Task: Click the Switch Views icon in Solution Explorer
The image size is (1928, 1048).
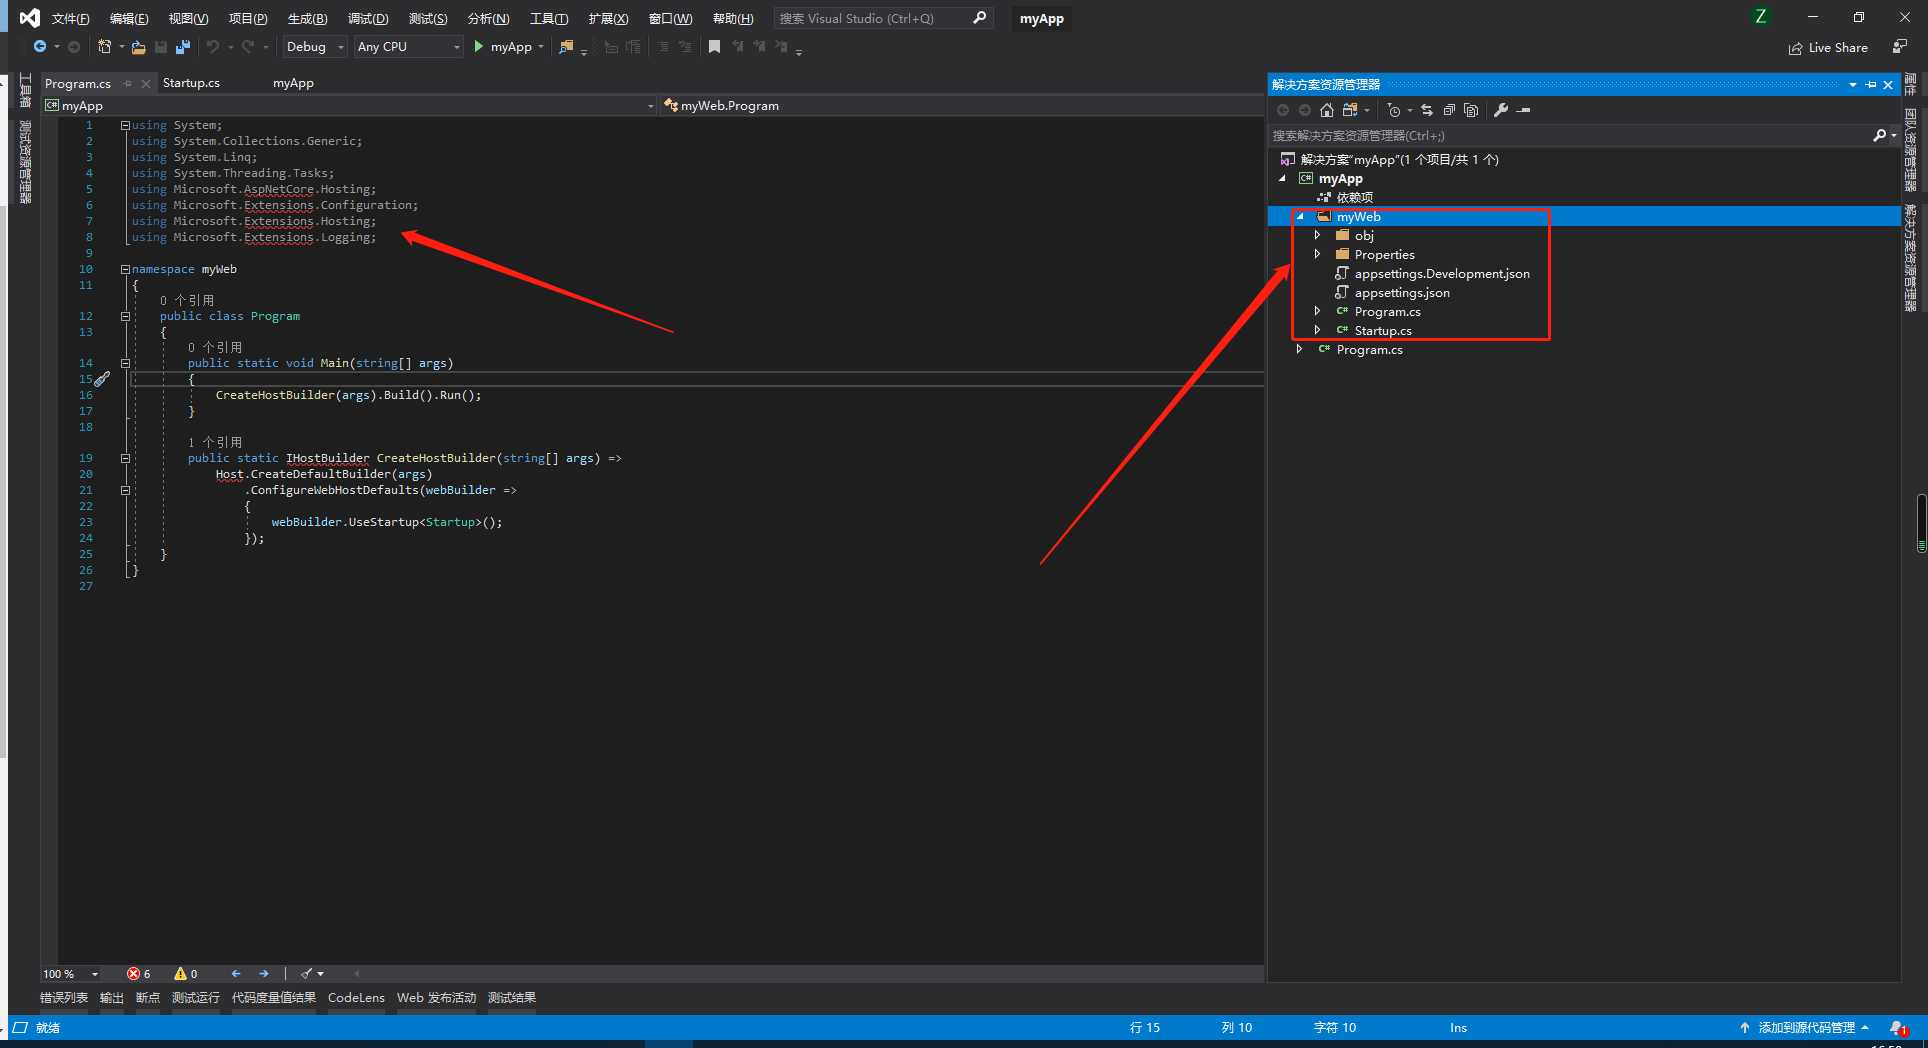Action: [1350, 110]
